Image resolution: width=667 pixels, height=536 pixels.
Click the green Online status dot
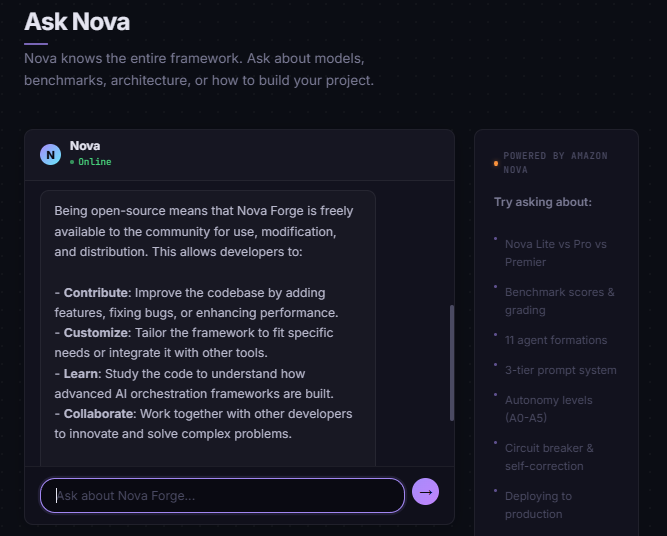[x=72, y=162]
